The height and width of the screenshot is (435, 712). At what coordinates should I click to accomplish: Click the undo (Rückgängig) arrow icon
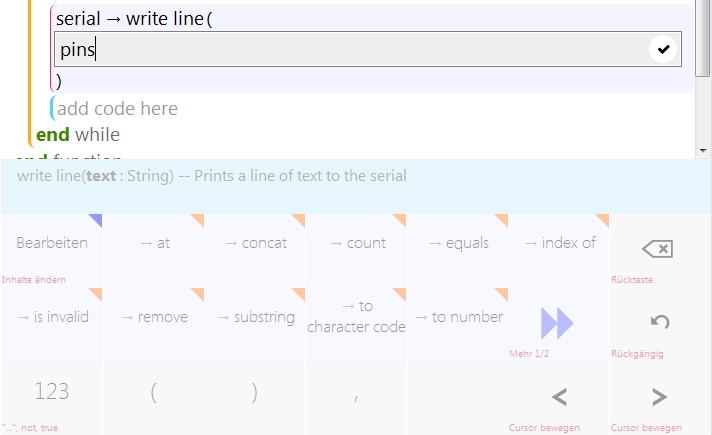(x=660, y=322)
